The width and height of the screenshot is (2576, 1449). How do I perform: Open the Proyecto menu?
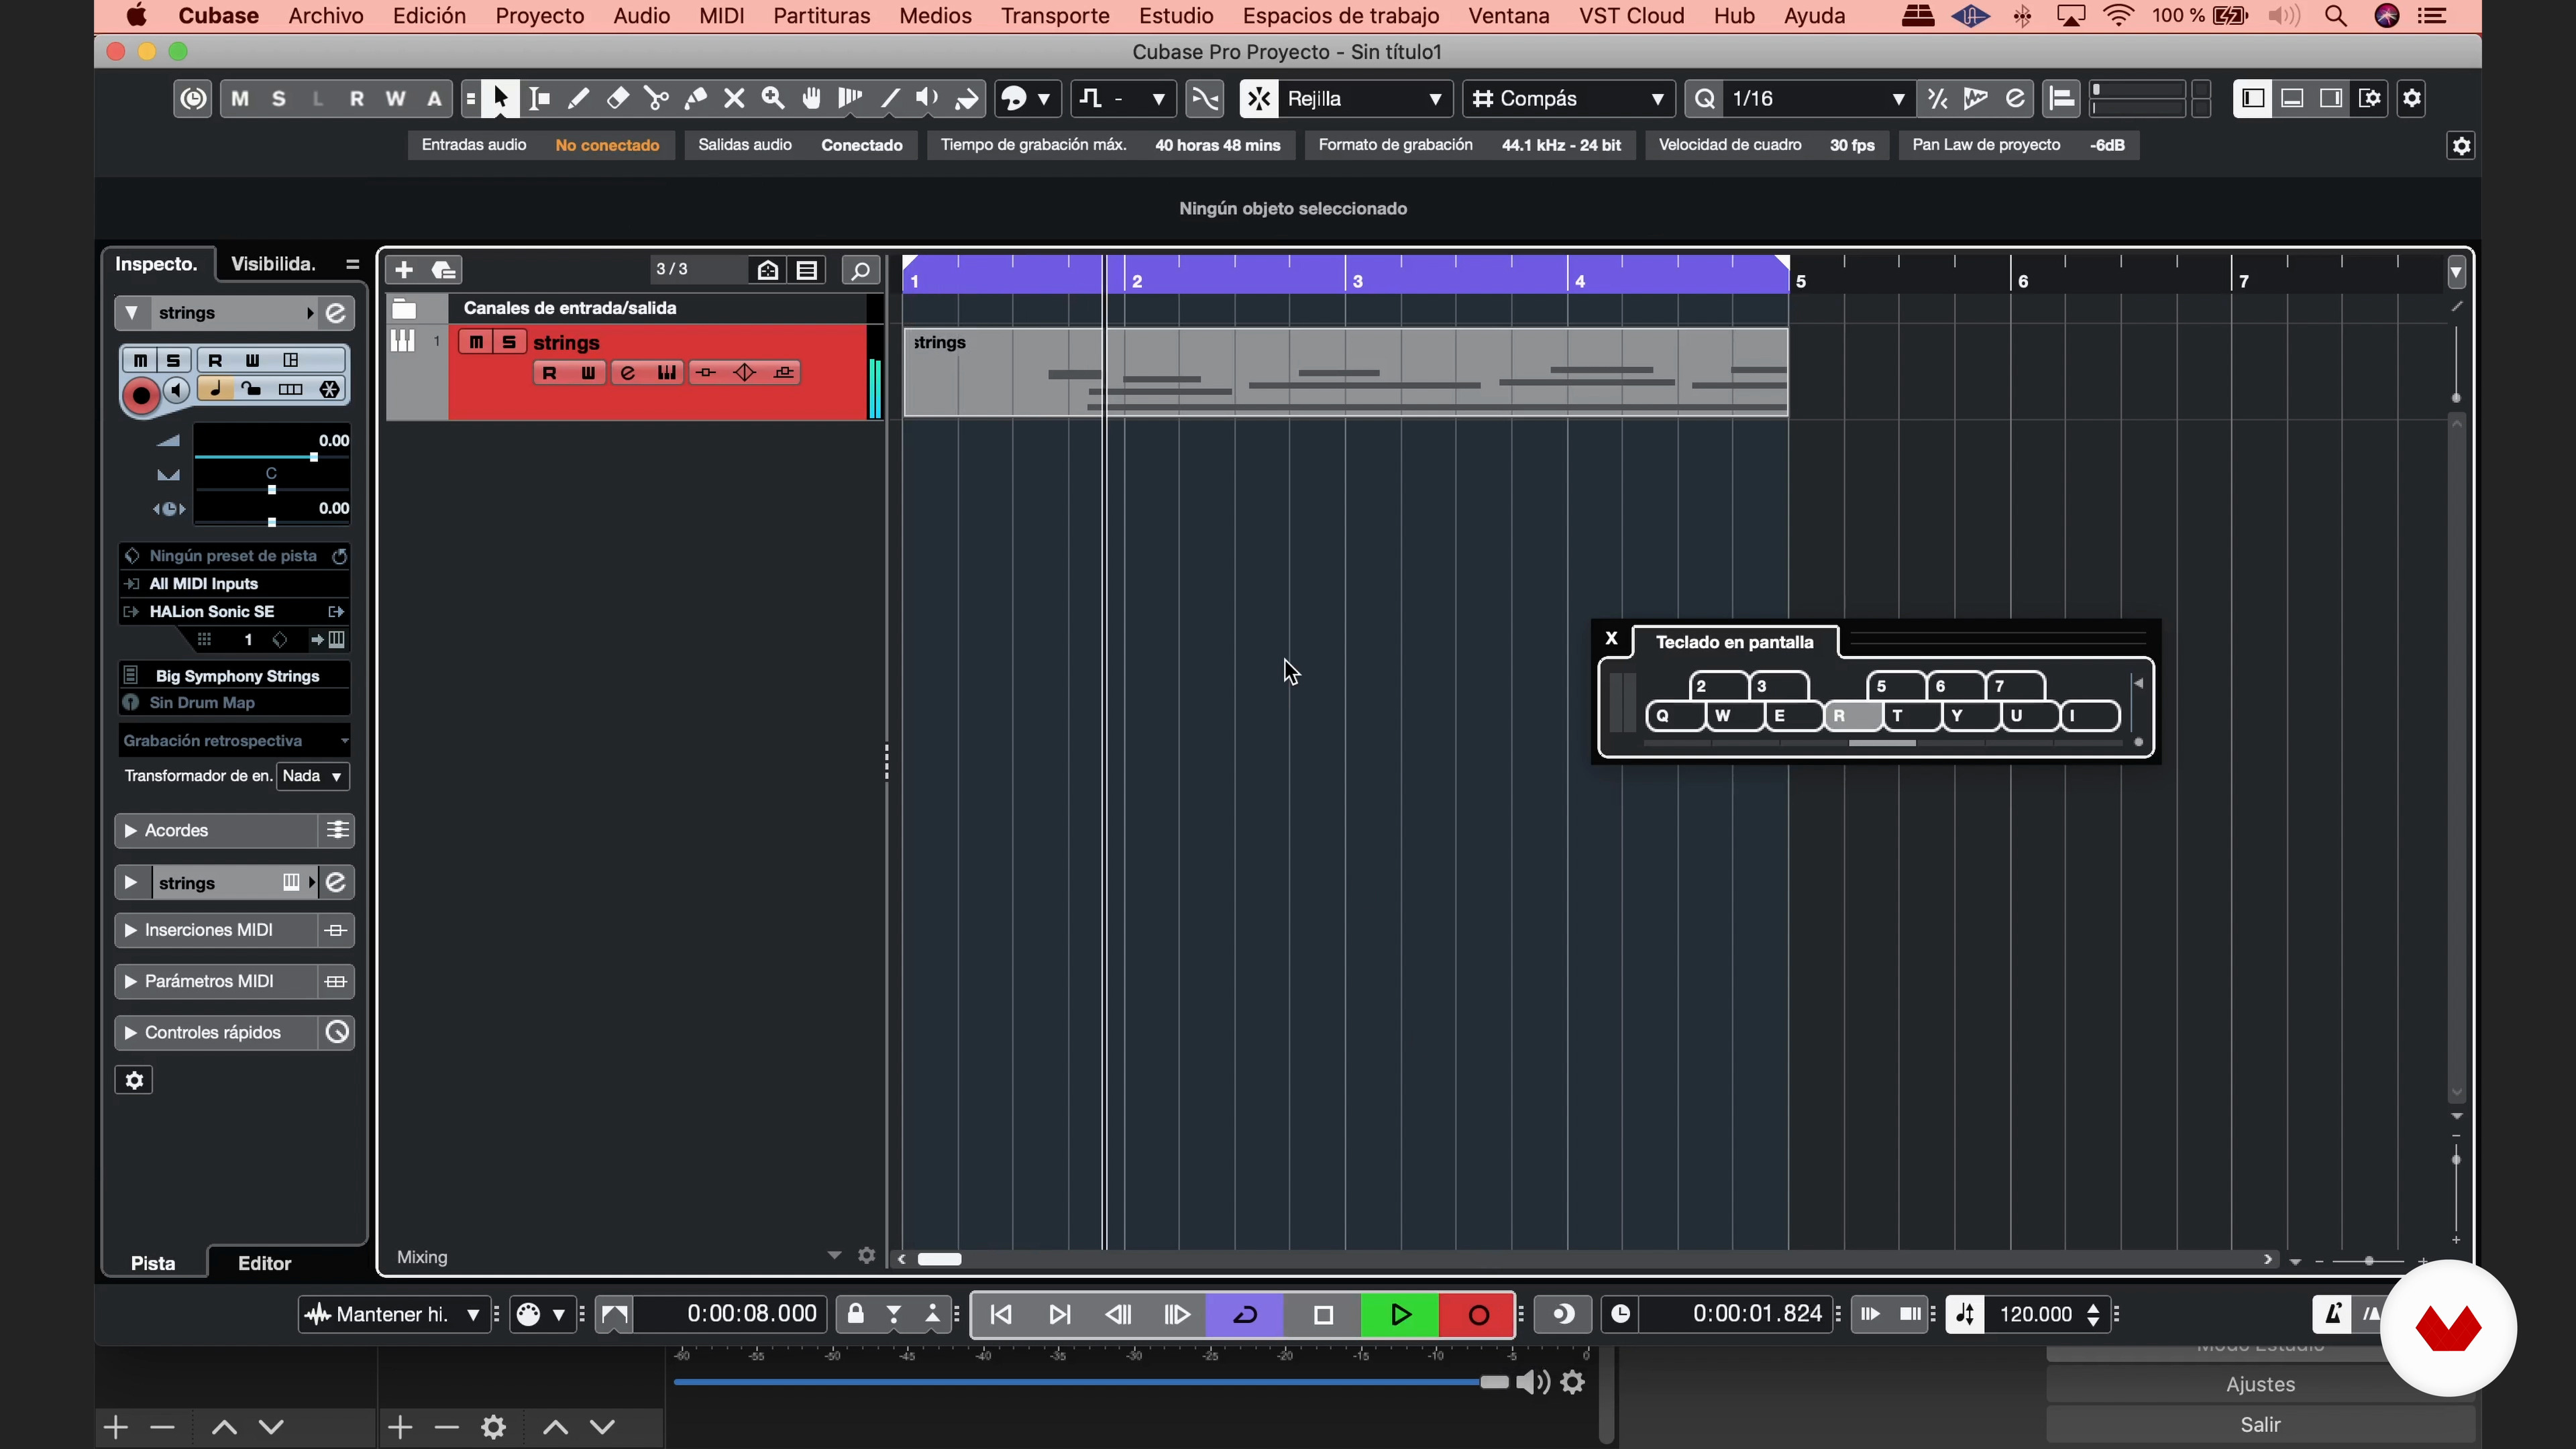point(539,16)
